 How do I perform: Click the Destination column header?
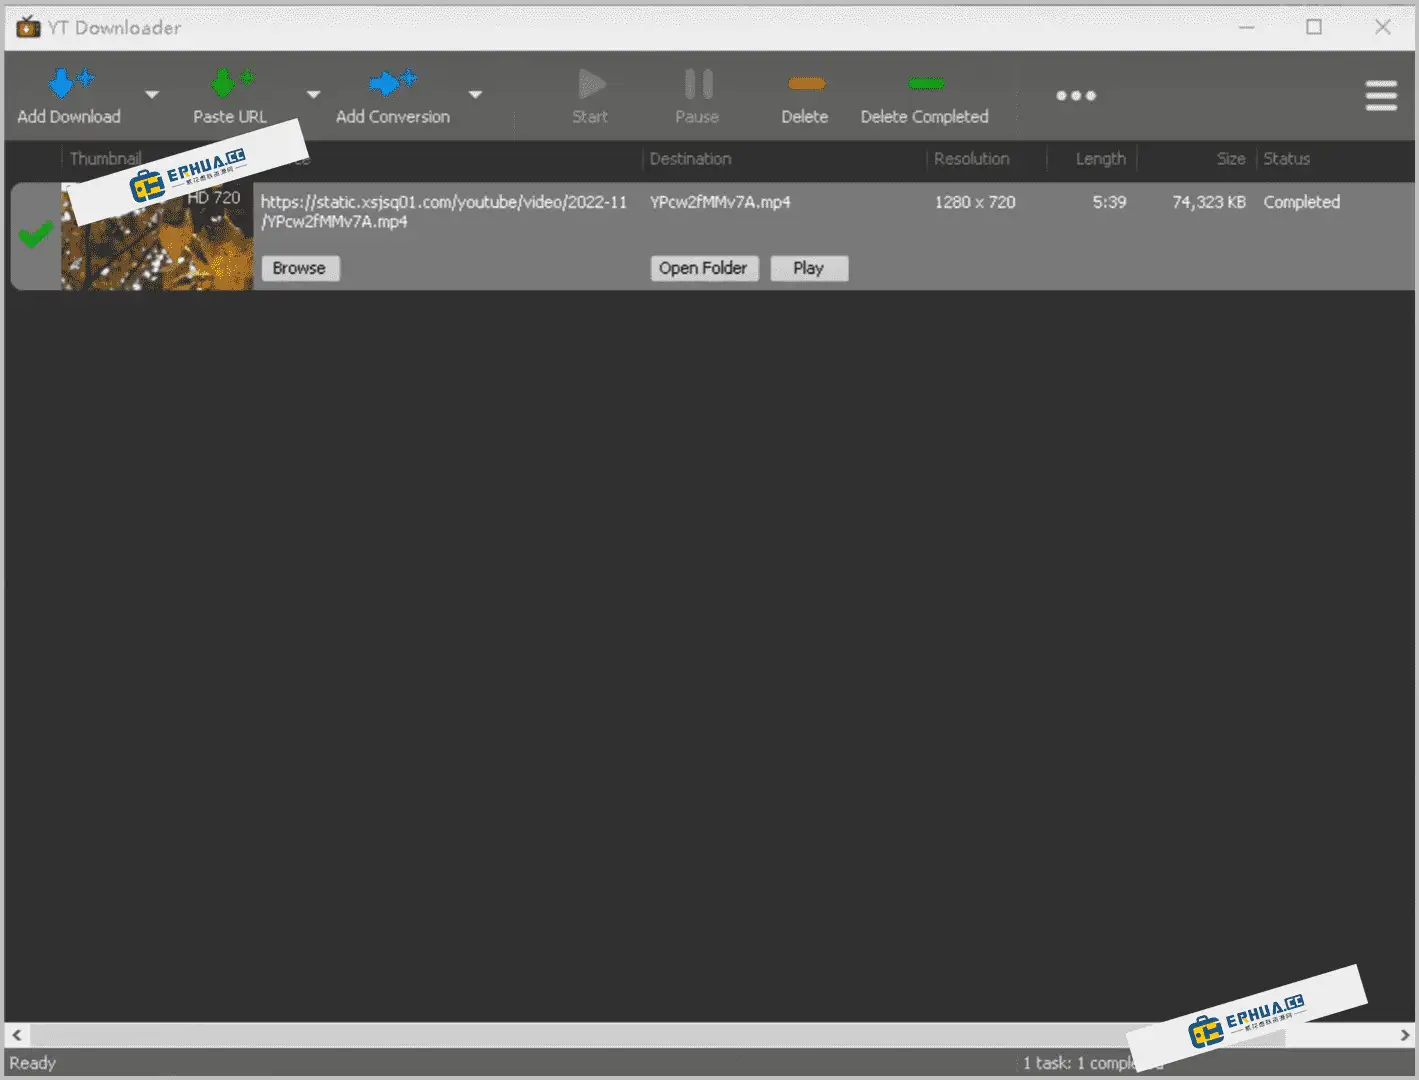point(690,159)
